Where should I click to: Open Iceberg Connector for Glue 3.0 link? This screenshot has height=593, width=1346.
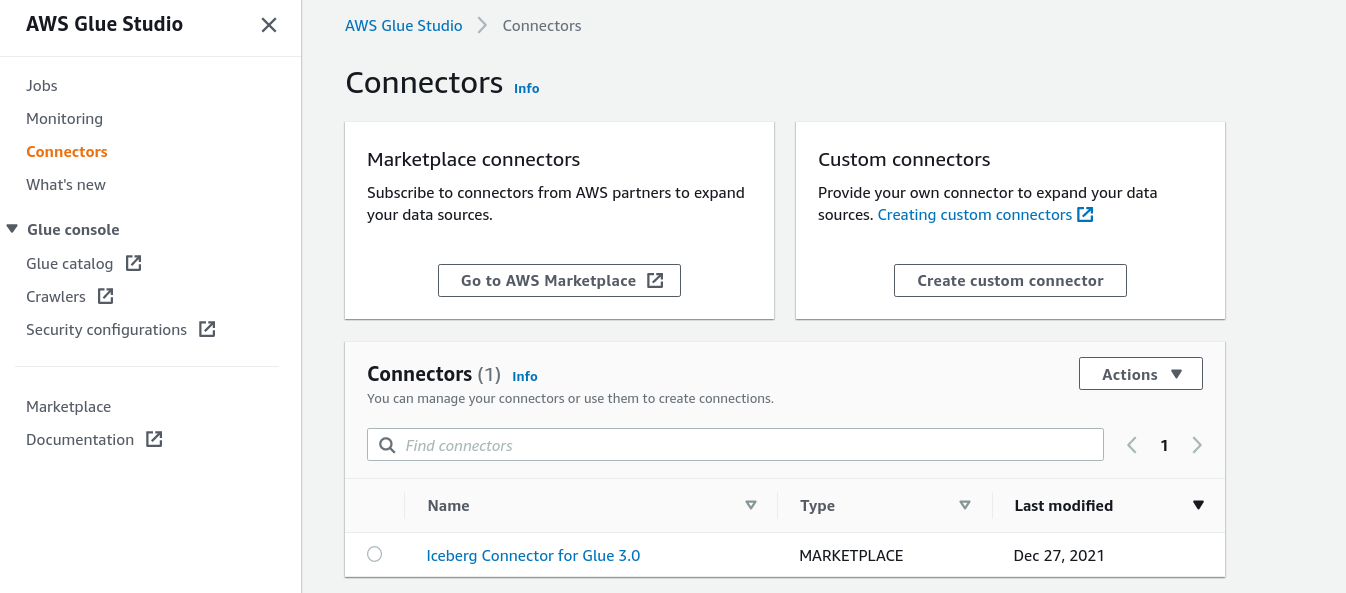tap(533, 556)
